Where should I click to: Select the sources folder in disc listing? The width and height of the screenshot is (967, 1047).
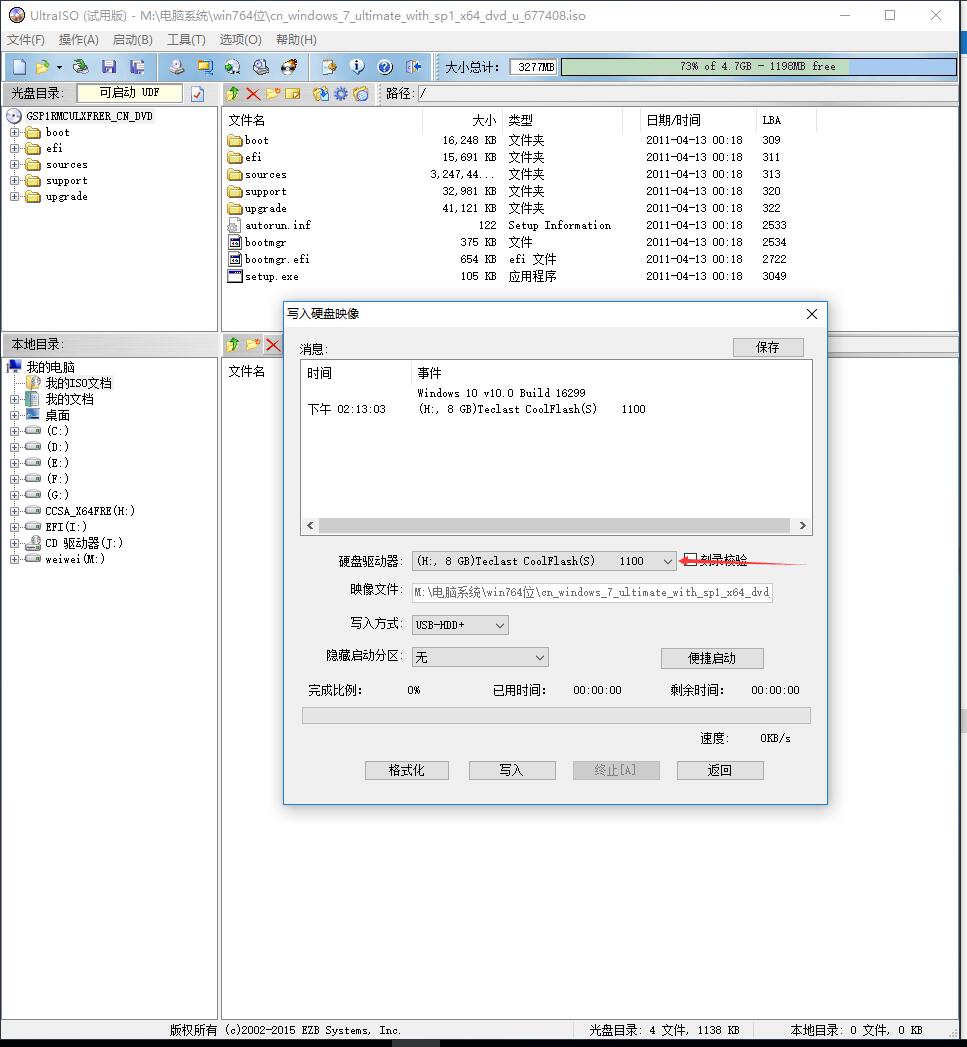point(263,174)
